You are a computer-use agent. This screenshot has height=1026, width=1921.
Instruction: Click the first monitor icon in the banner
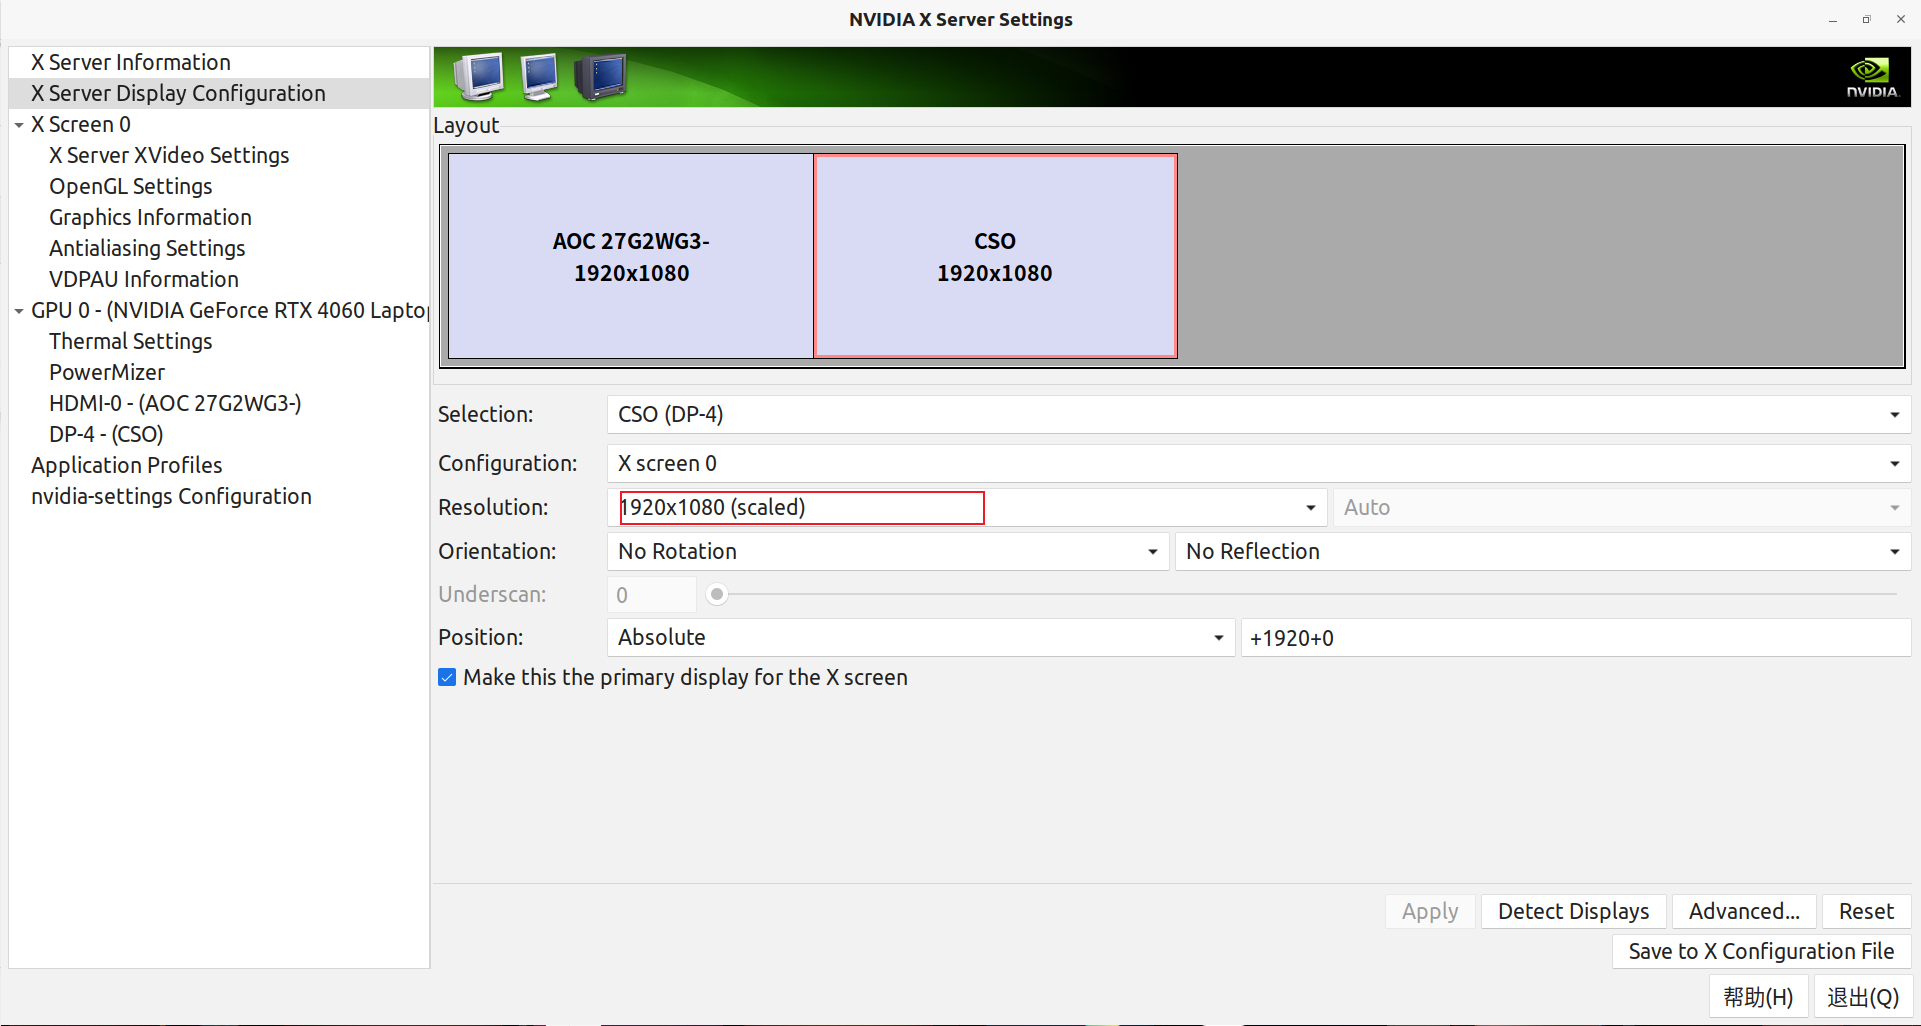click(x=478, y=77)
